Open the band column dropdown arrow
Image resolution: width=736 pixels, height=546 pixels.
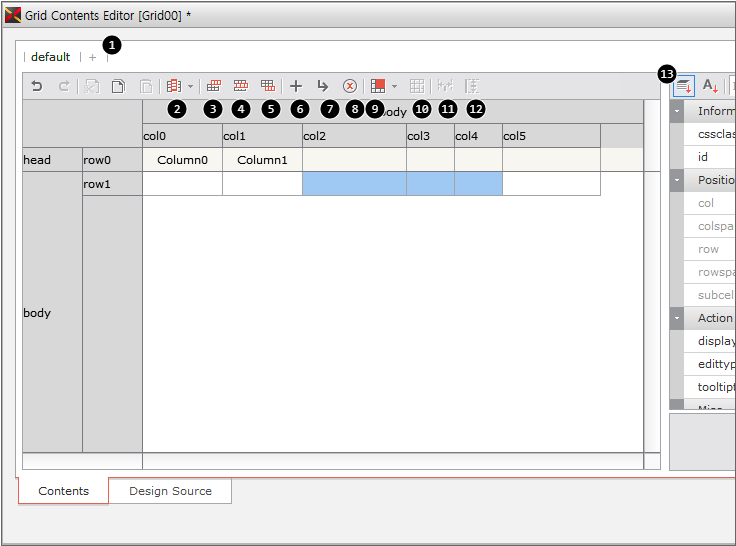tap(190, 87)
